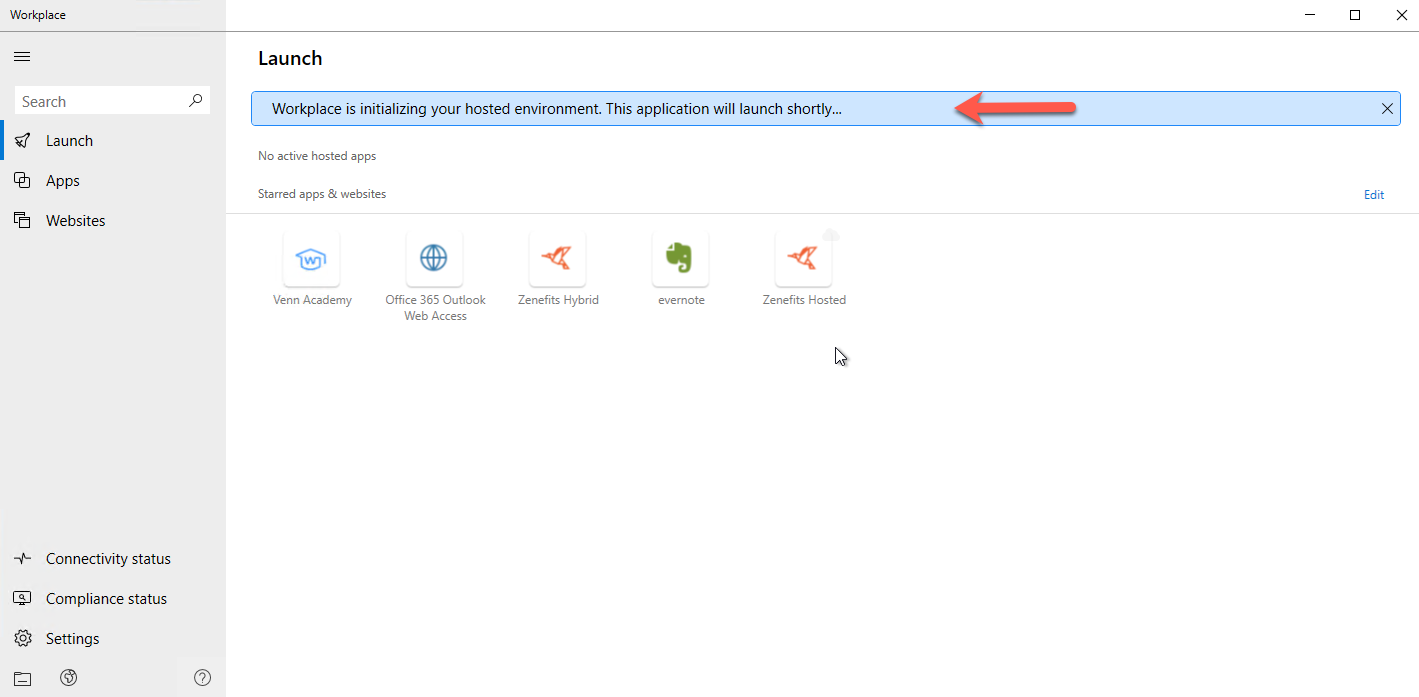Open the Launch section in sidebar
Image resolution: width=1419 pixels, height=697 pixels.
coord(69,141)
